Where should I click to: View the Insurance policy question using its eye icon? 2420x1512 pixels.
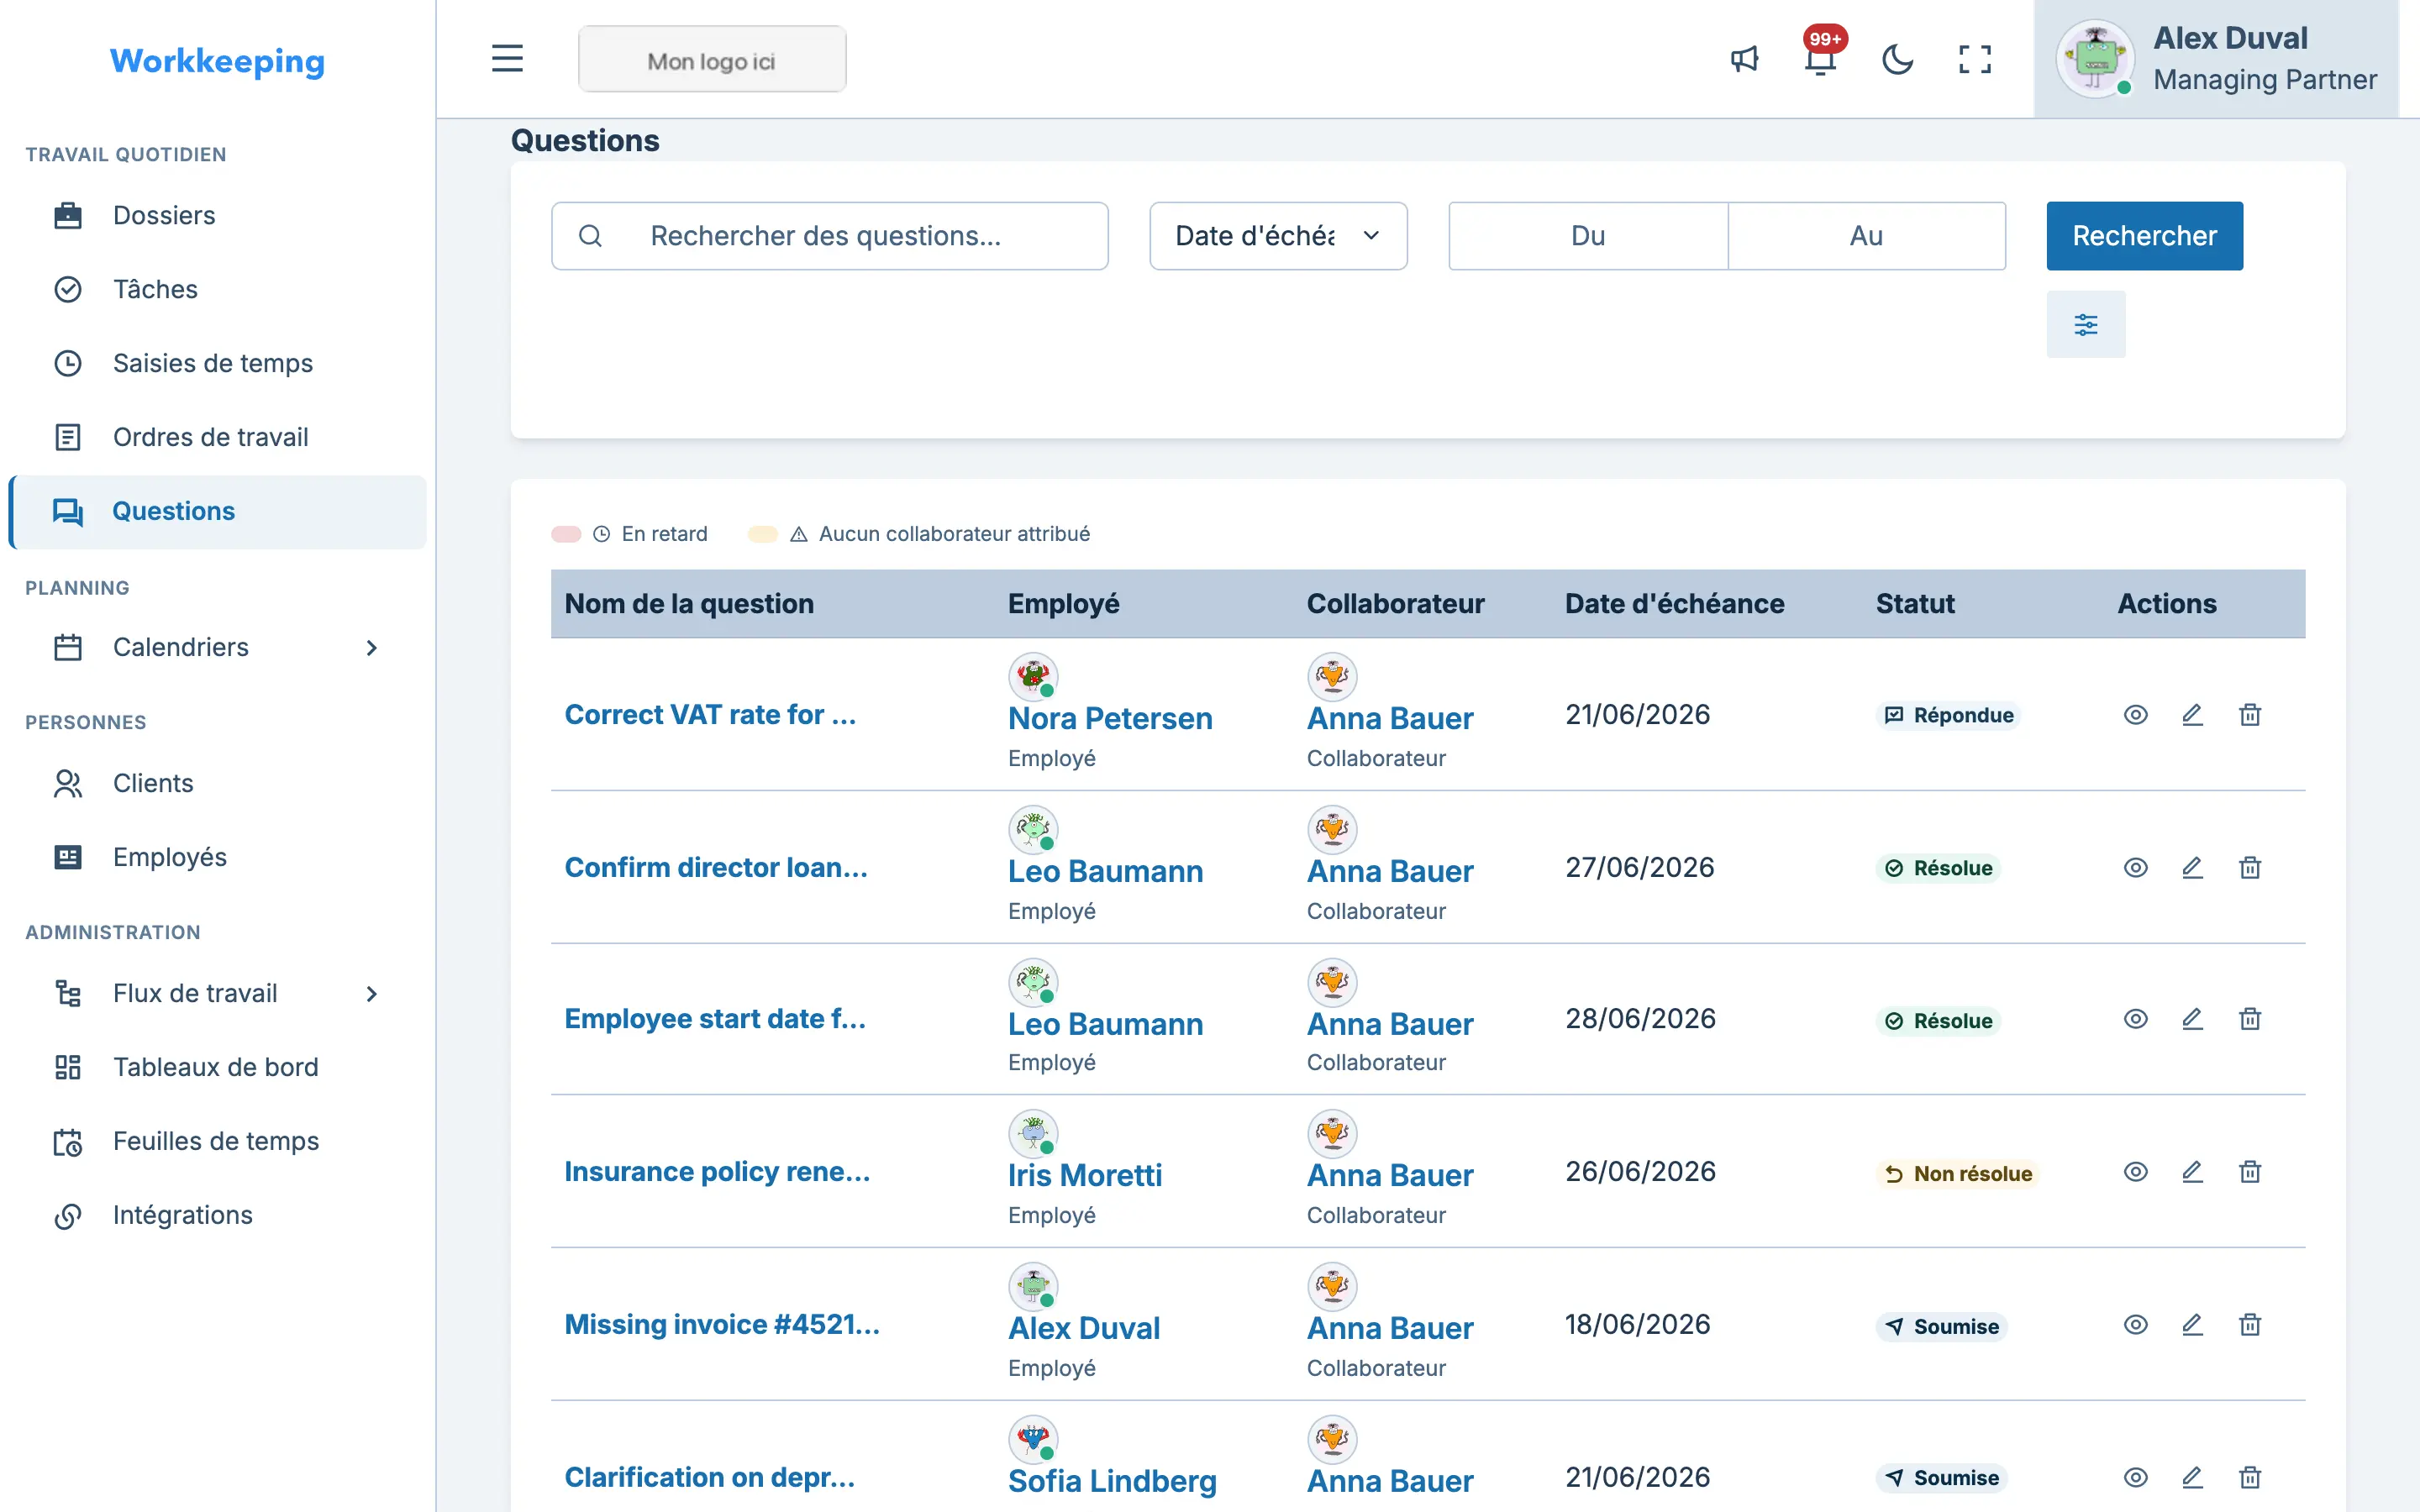tap(2135, 1171)
